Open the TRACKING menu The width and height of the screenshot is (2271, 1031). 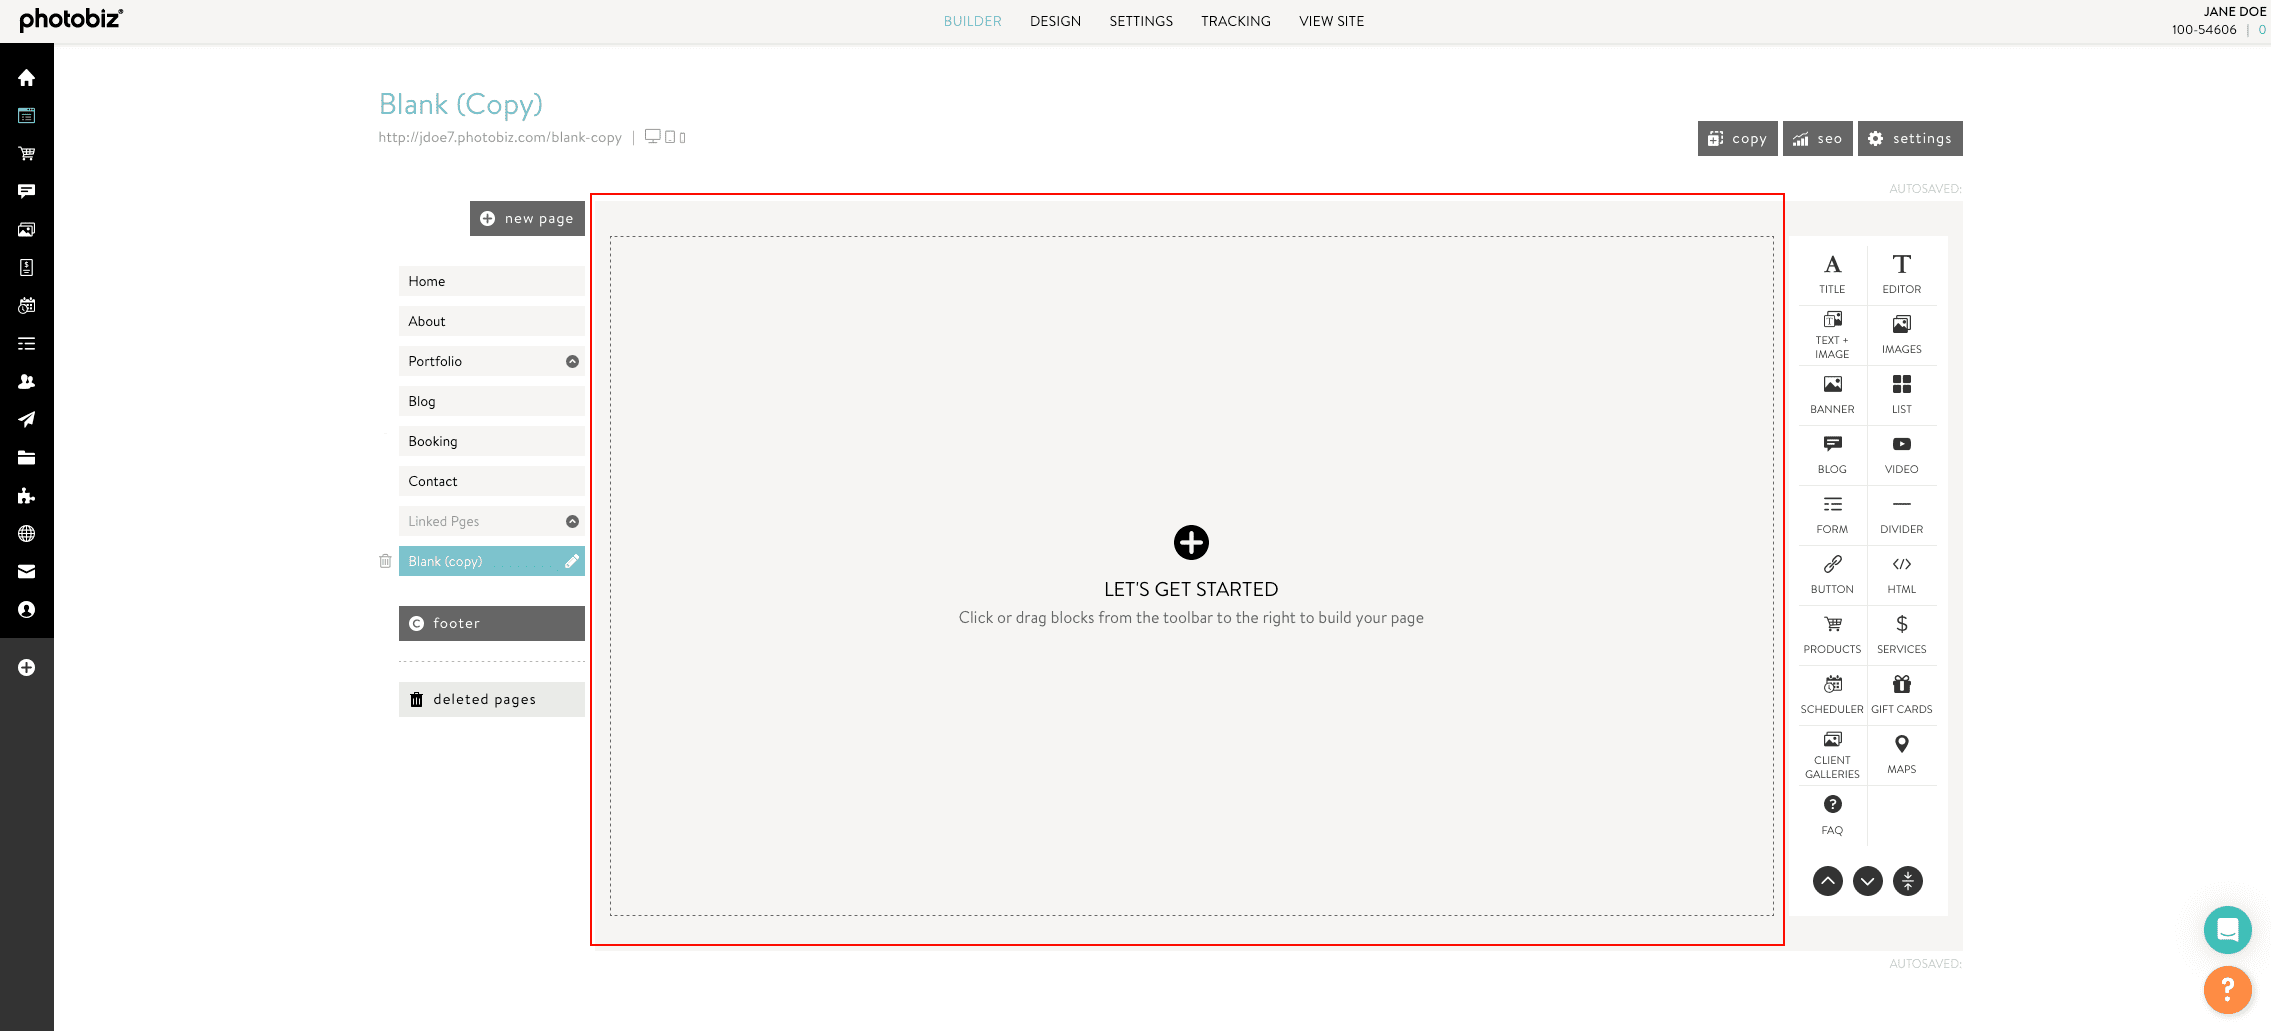point(1235,21)
